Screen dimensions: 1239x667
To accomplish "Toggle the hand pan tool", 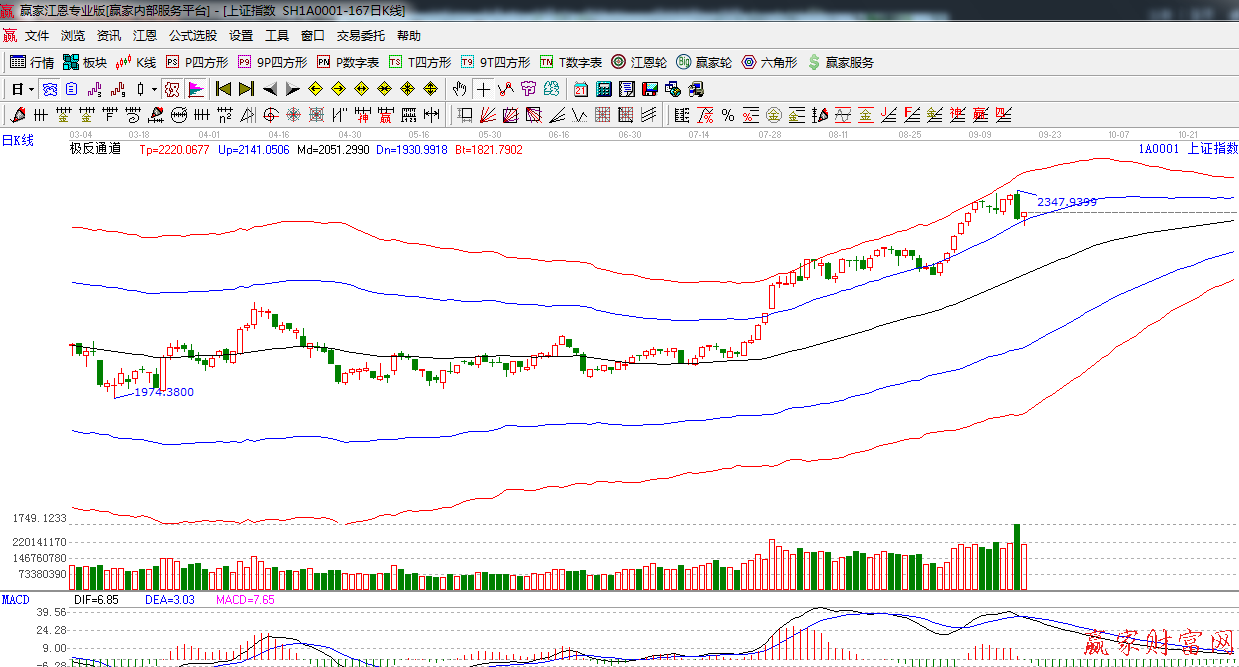I will (x=459, y=89).
